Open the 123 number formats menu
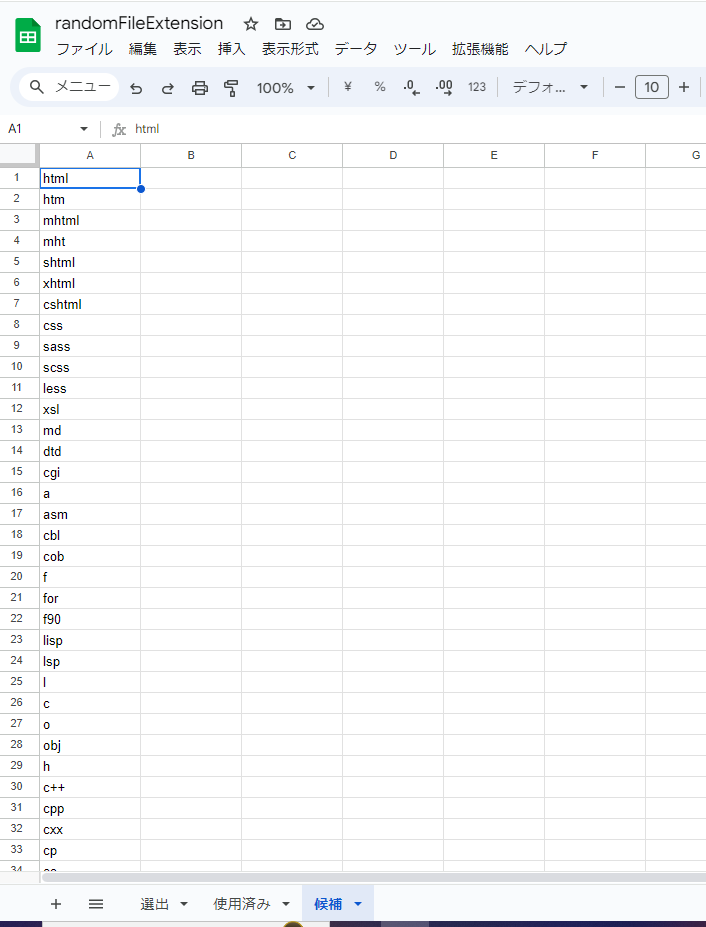Image resolution: width=706 pixels, height=927 pixels. (x=477, y=87)
